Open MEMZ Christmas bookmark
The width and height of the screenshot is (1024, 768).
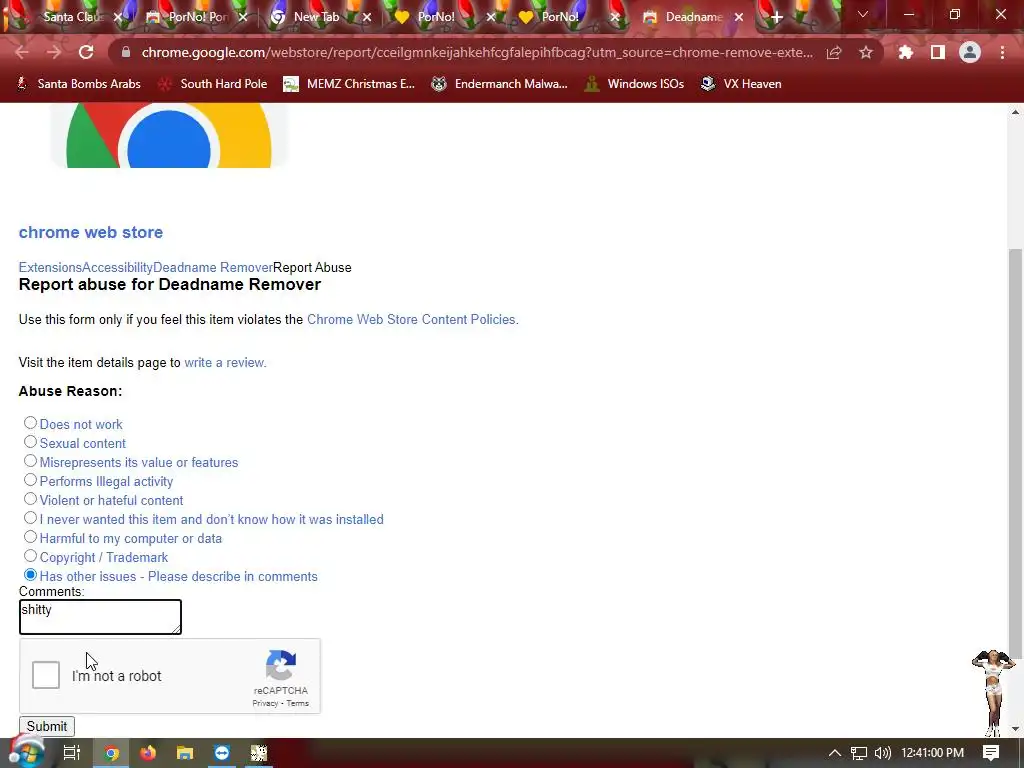pos(349,84)
